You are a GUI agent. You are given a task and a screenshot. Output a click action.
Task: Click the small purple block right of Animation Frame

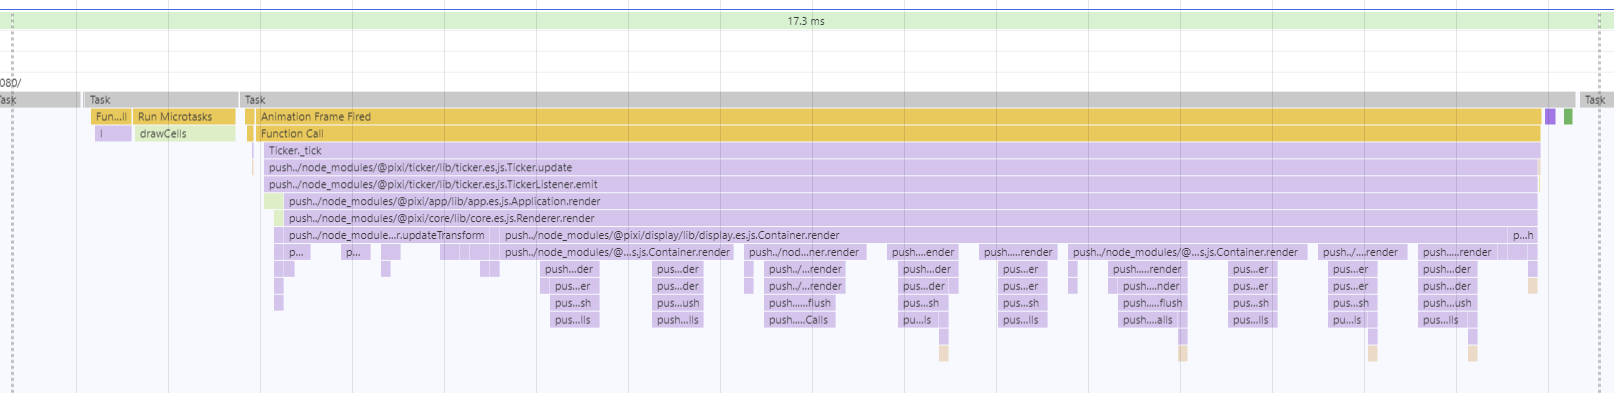(x=1550, y=117)
